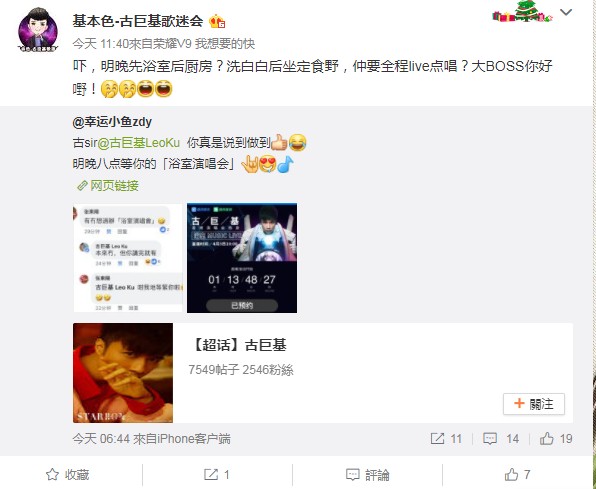Image resolution: width=596 pixels, height=489 pixels.
Task: Click the original post repost icon showing 11
Action: [x=446, y=439]
